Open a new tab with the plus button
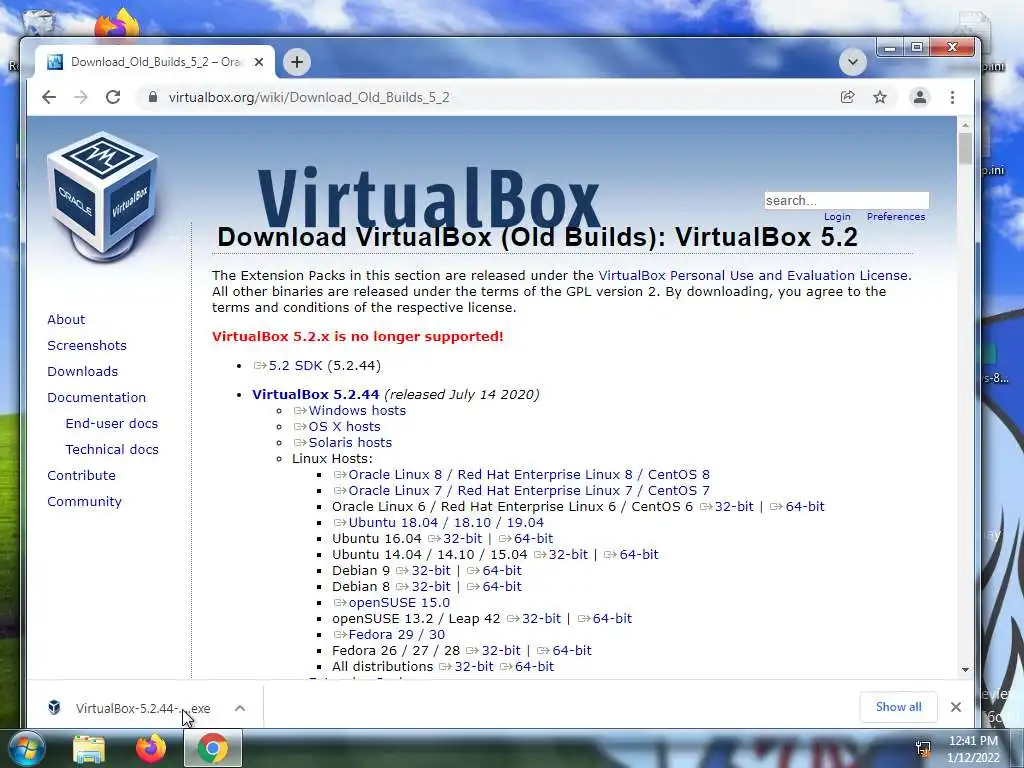This screenshot has width=1024, height=768. [297, 62]
